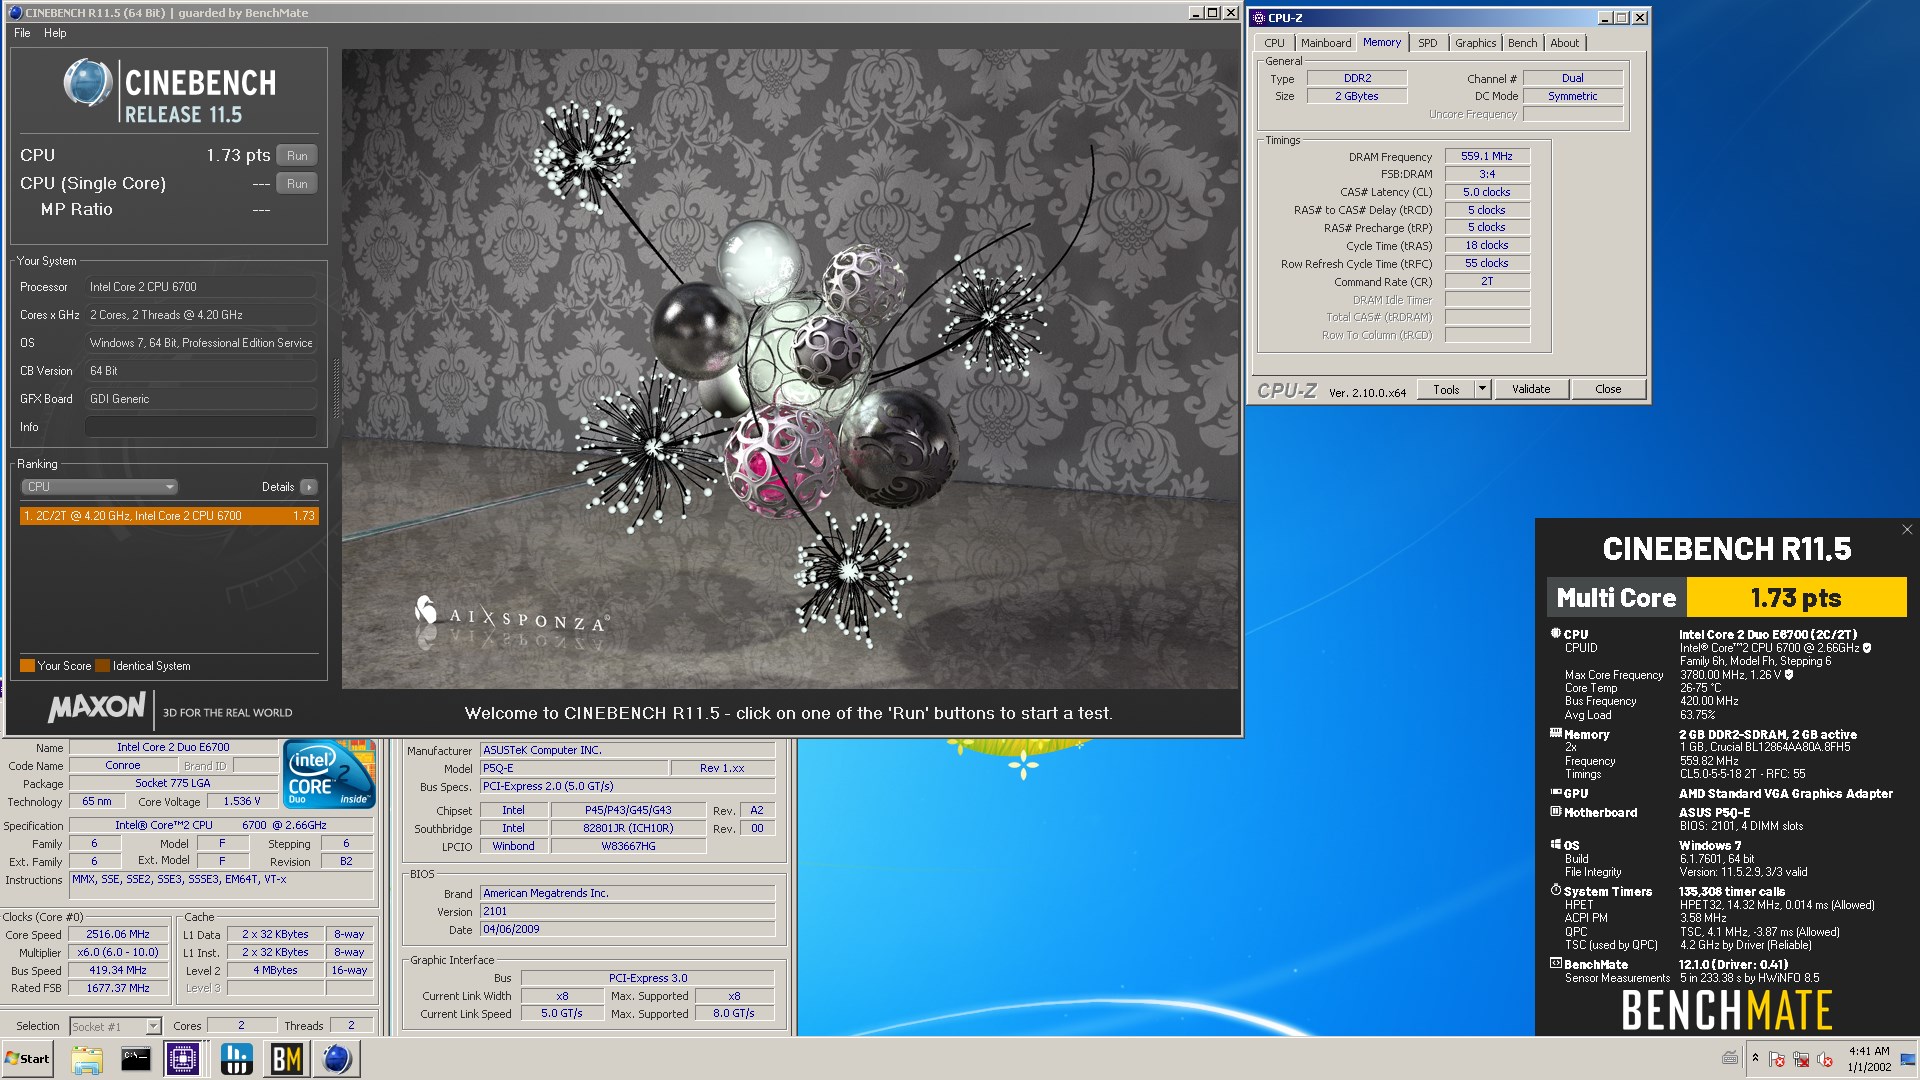This screenshot has width=1920, height=1080.
Task: Click the Your Score orange legend swatch
Action: 27,666
